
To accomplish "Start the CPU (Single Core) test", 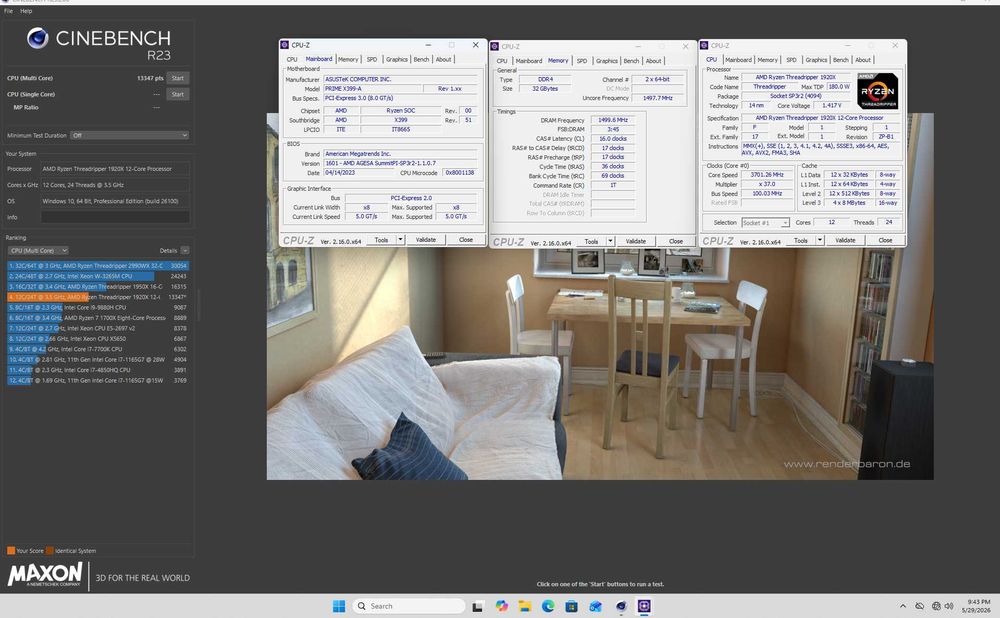I will (x=178, y=94).
